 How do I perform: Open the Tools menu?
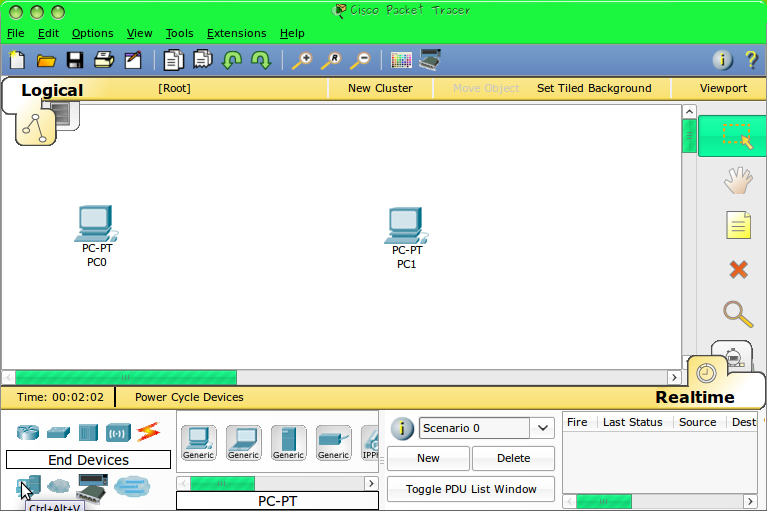(x=180, y=33)
